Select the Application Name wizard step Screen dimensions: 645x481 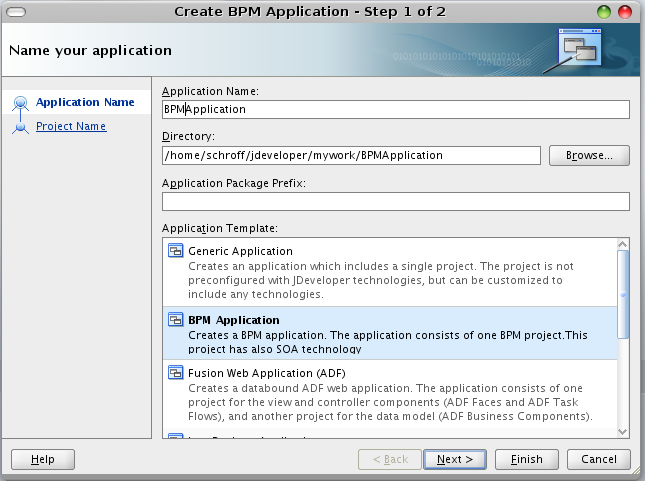point(85,102)
